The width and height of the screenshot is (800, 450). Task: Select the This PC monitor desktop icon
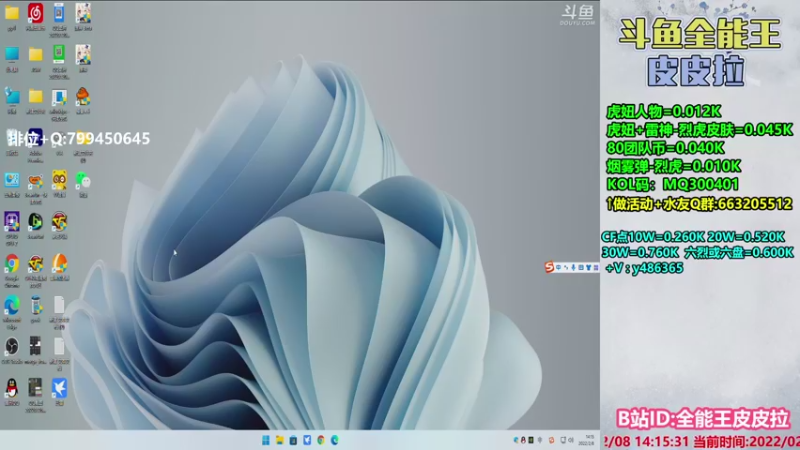tap(12, 54)
